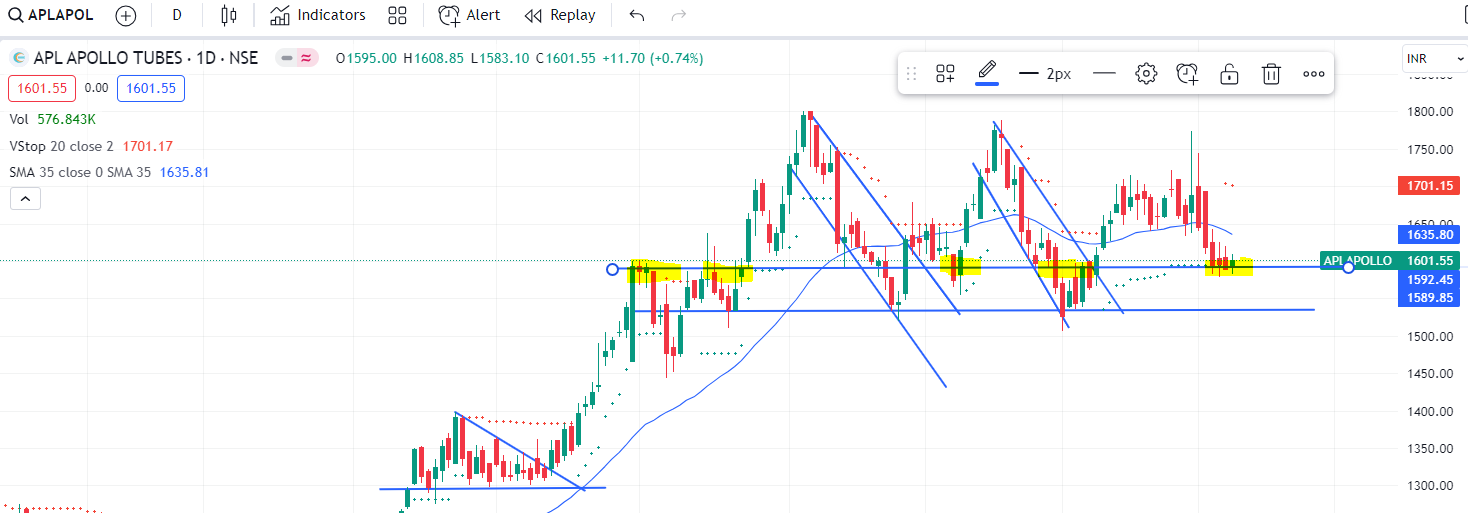Open line color pencil tool

(x=987, y=72)
